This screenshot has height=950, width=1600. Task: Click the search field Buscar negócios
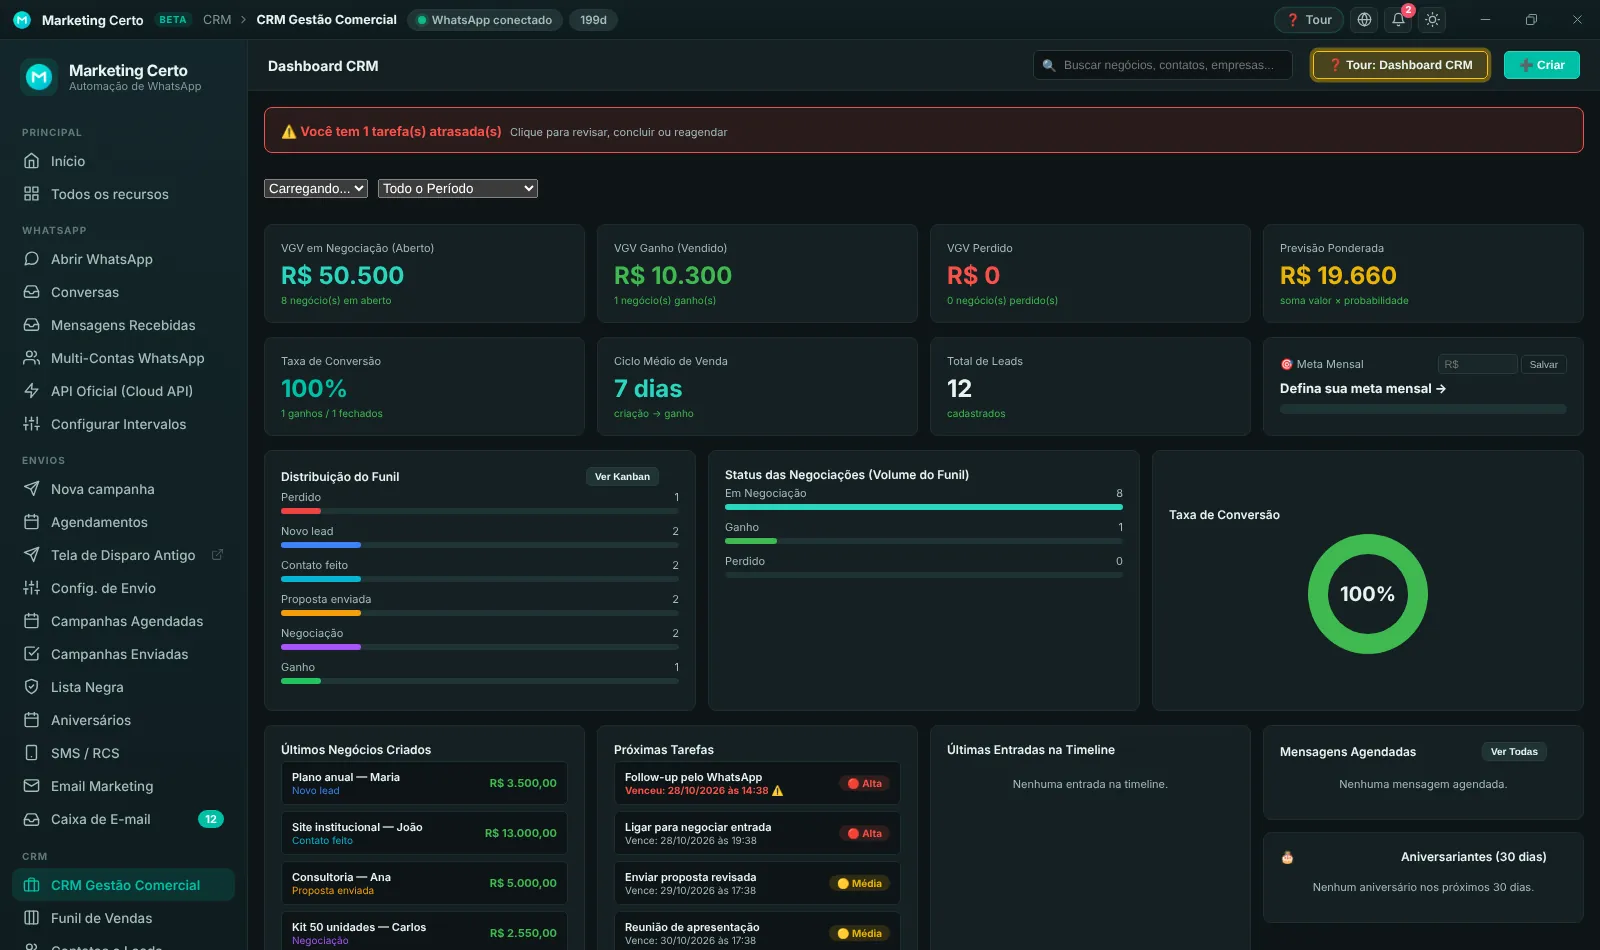pyautogui.click(x=1163, y=65)
